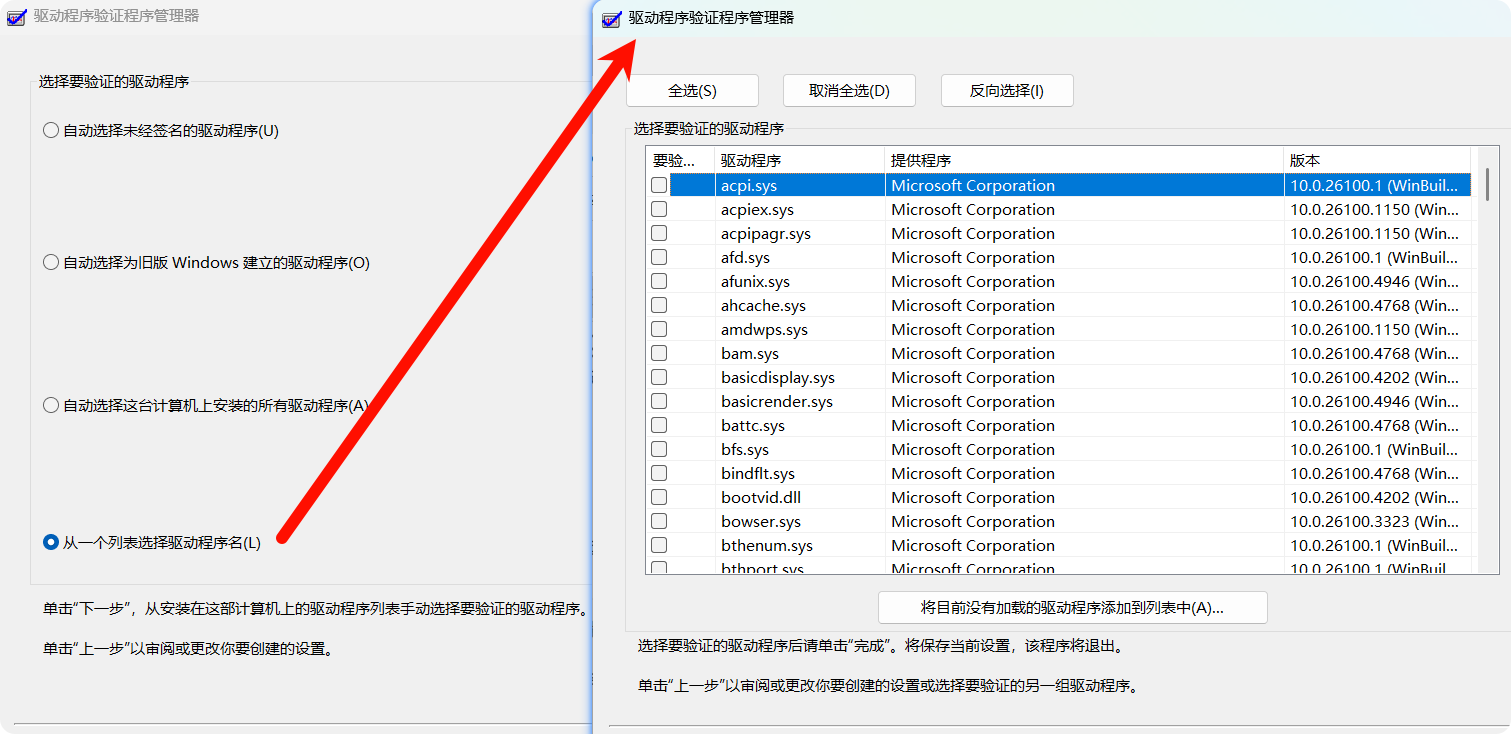Check the box for bam.sys
Screen dimensions: 1511x734
659,353
